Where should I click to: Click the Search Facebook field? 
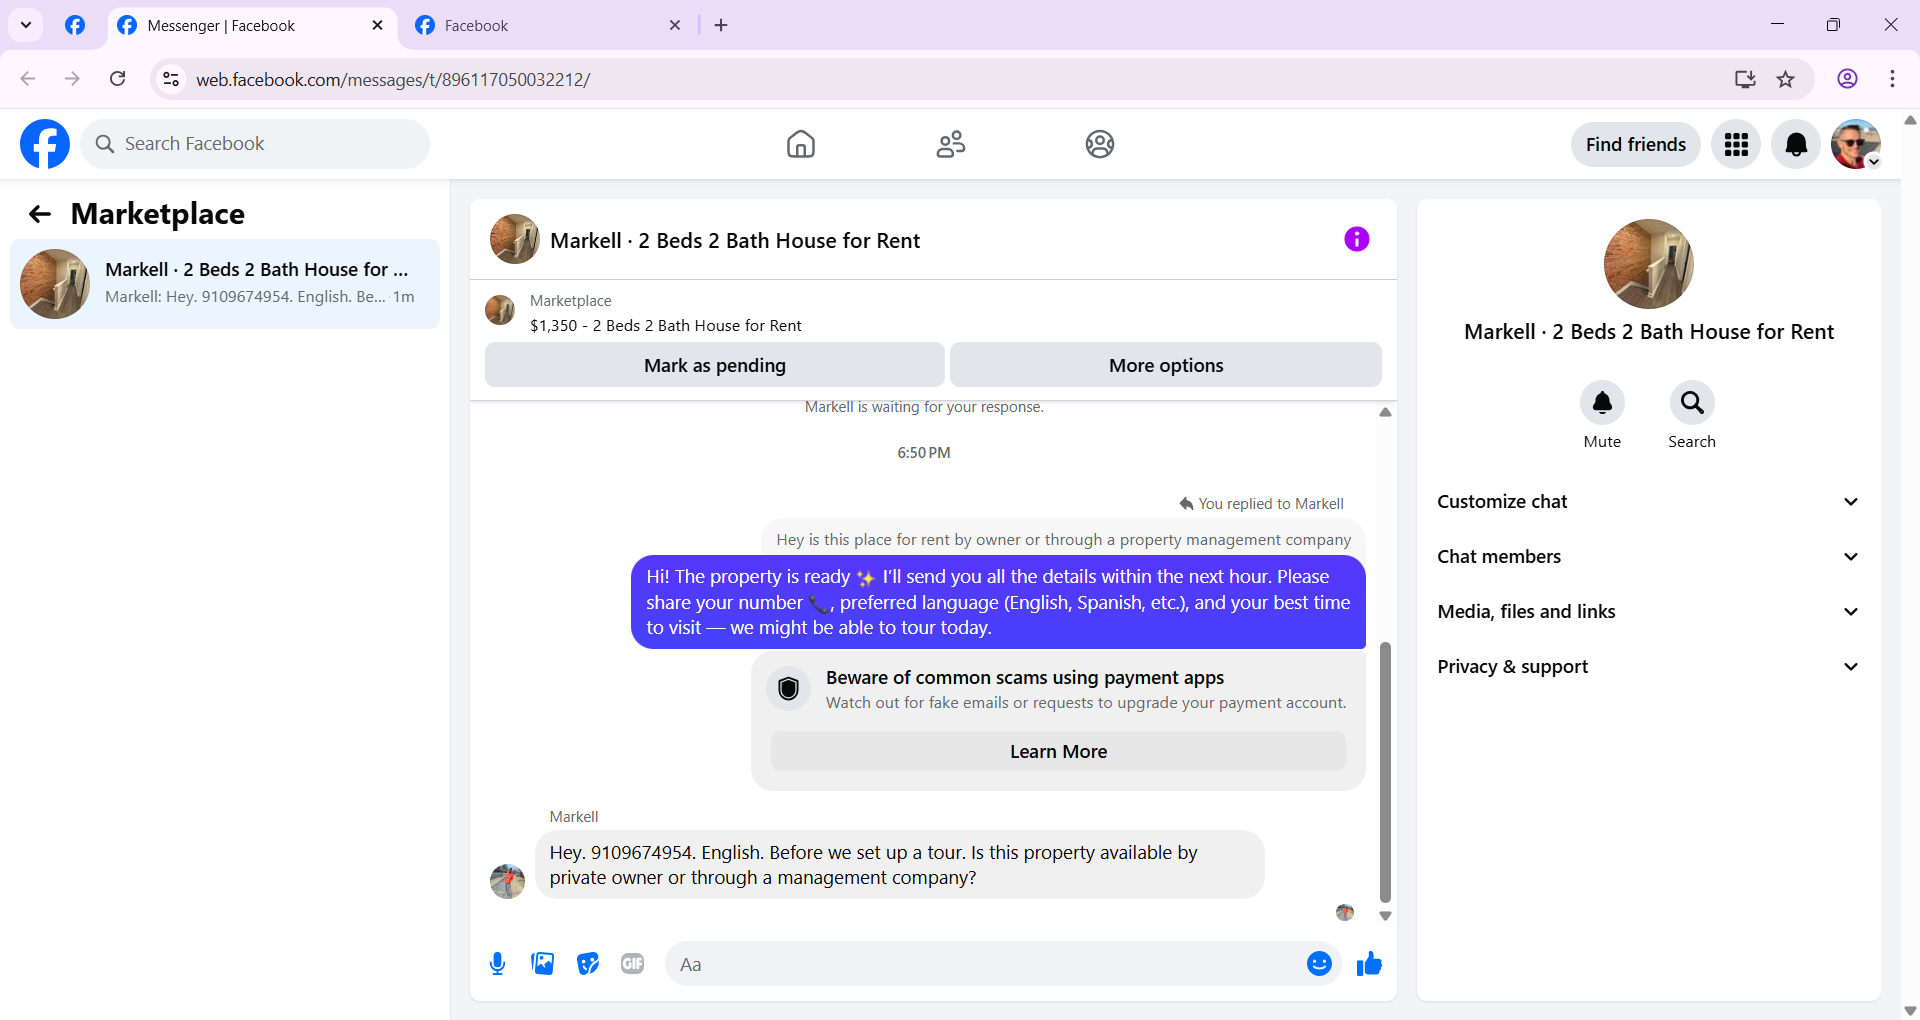255,144
